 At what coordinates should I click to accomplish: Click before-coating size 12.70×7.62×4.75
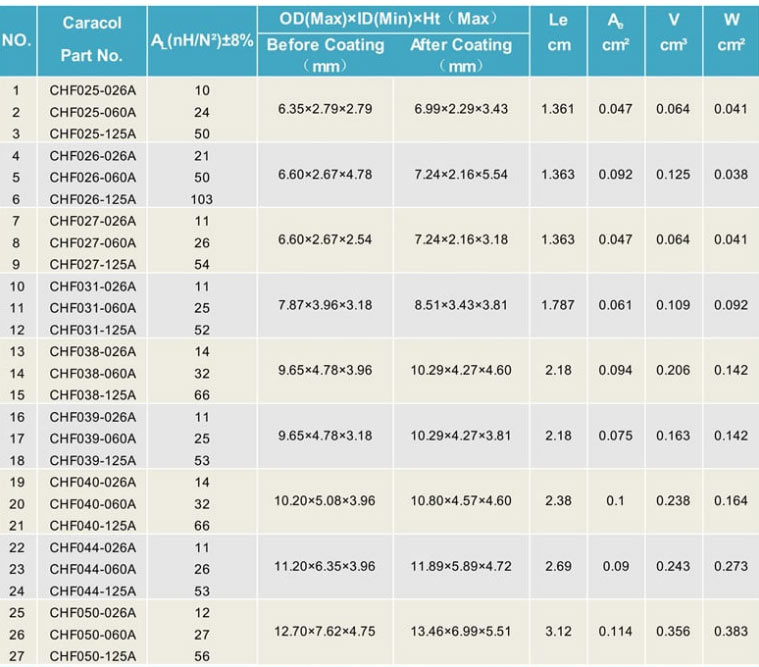pos(325,632)
